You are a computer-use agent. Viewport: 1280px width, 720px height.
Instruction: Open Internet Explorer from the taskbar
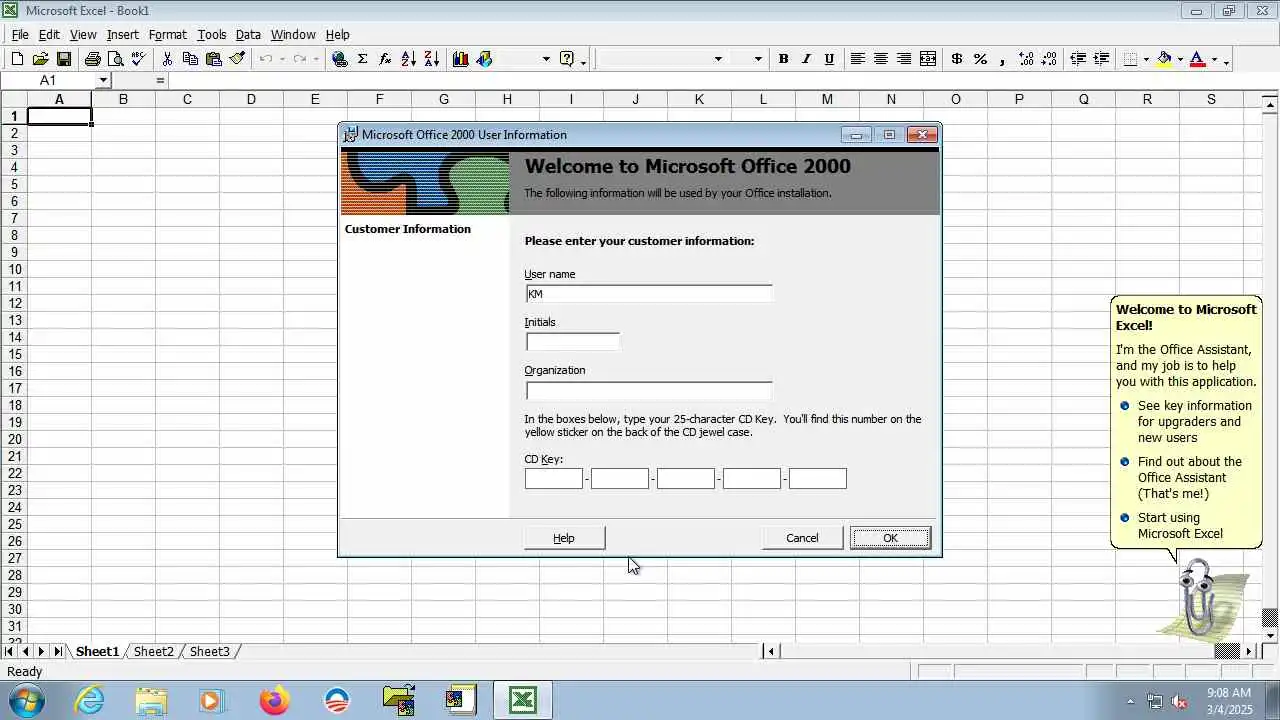click(x=90, y=701)
